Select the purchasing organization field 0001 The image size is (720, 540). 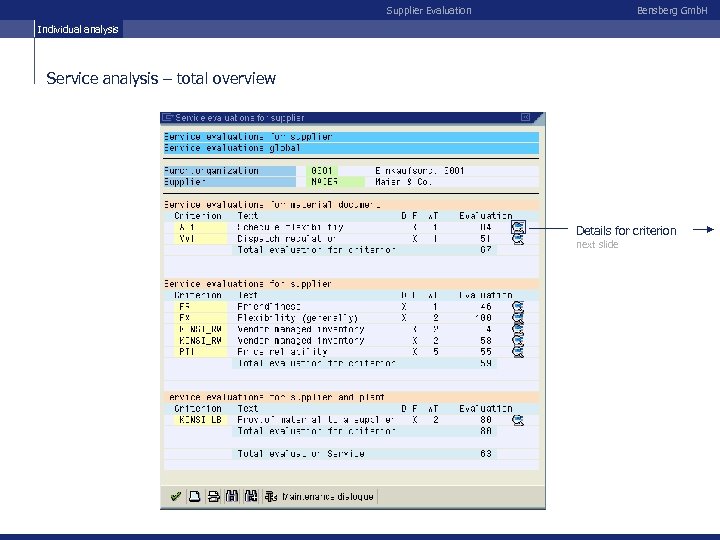[322, 170]
